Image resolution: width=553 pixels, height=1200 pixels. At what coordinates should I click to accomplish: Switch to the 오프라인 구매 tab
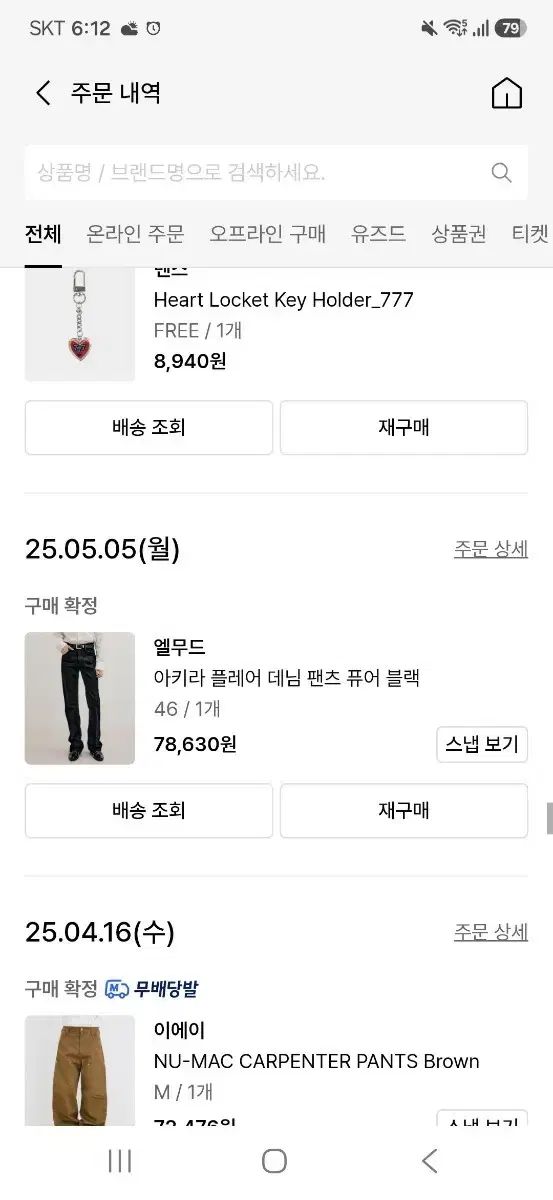267,234
